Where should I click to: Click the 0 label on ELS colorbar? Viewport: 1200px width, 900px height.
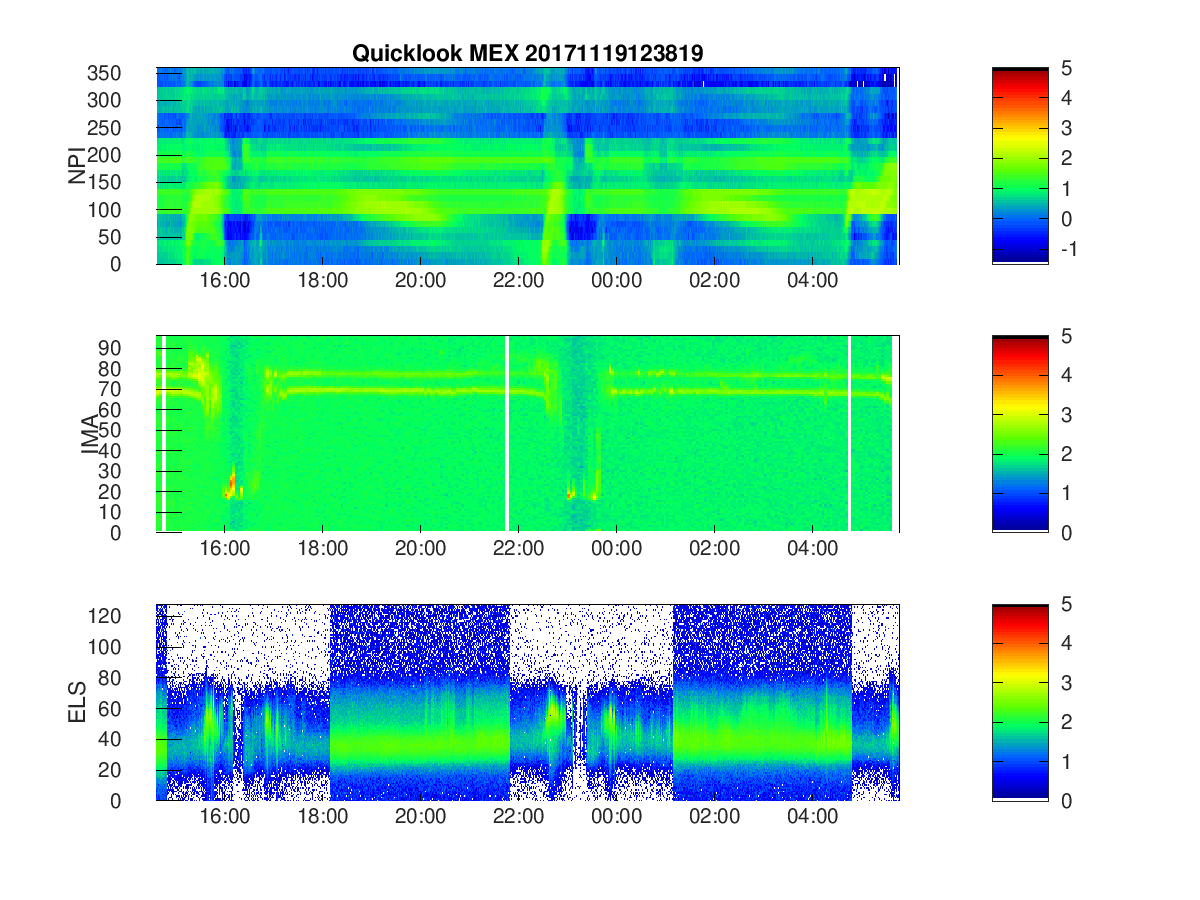point(1066,800)
